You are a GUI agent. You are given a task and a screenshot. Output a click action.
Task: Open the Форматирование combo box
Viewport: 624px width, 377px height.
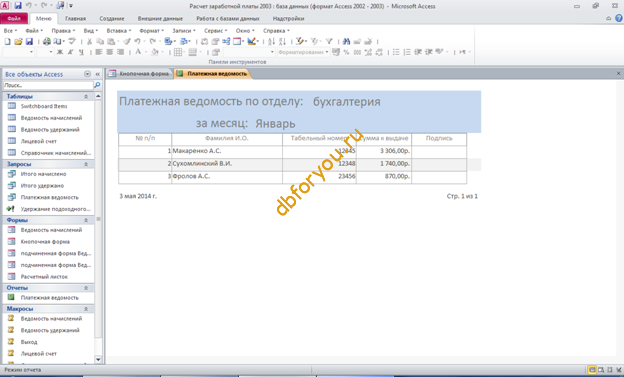(303, 52)
